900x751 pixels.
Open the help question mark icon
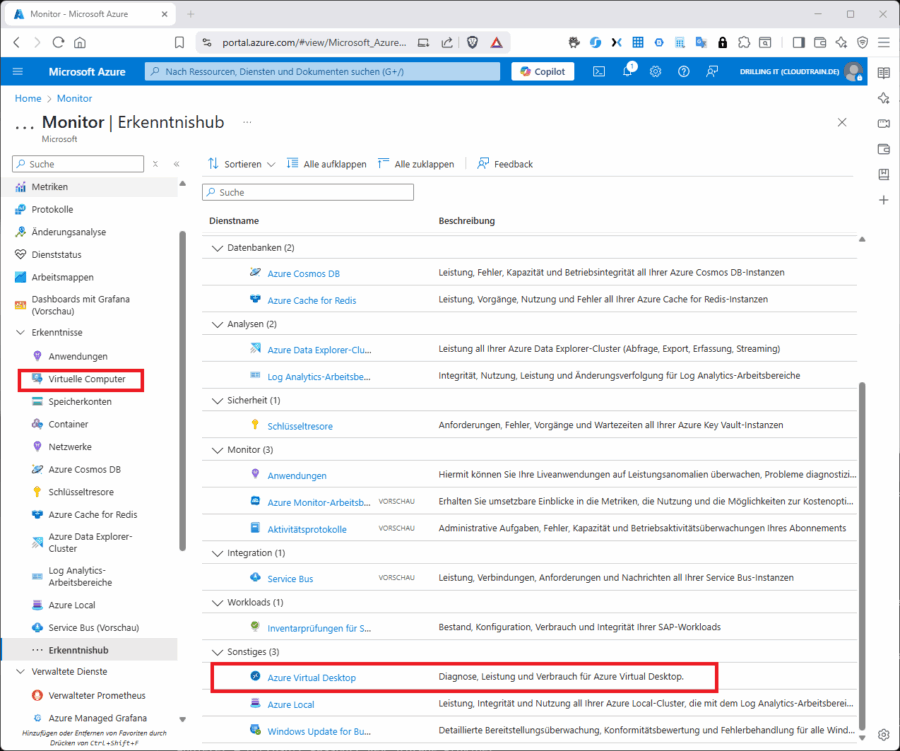683,72
